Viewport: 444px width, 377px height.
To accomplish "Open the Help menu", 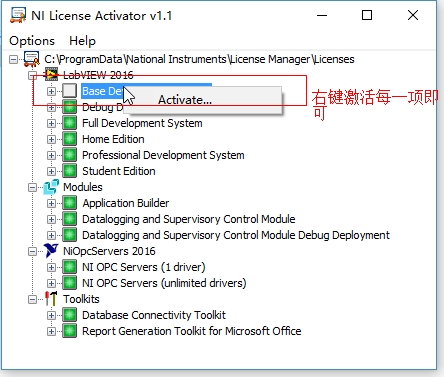I will click(82, 41).
